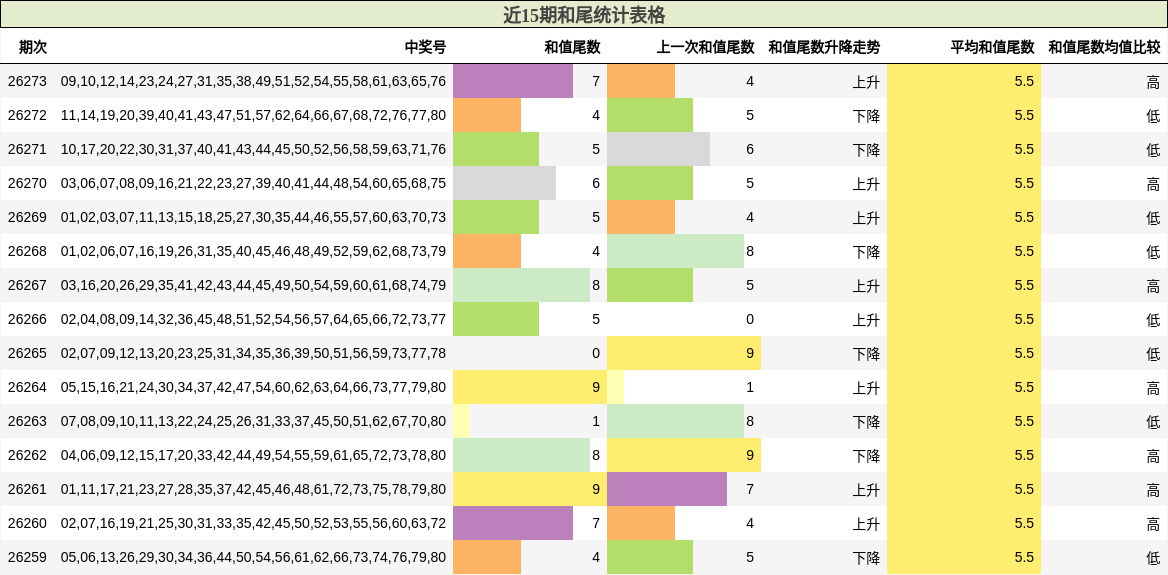Select winning numbers starting 02,07,16,19 in row 26260

253,524
